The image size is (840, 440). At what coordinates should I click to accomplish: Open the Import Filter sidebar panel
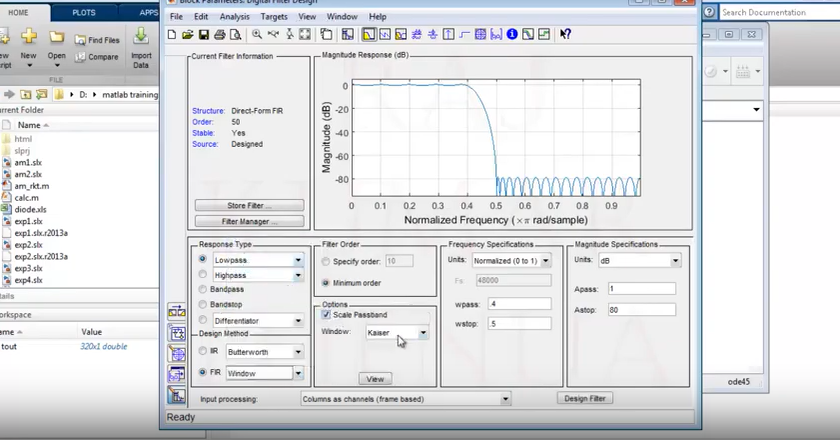(x=177, y=374)
